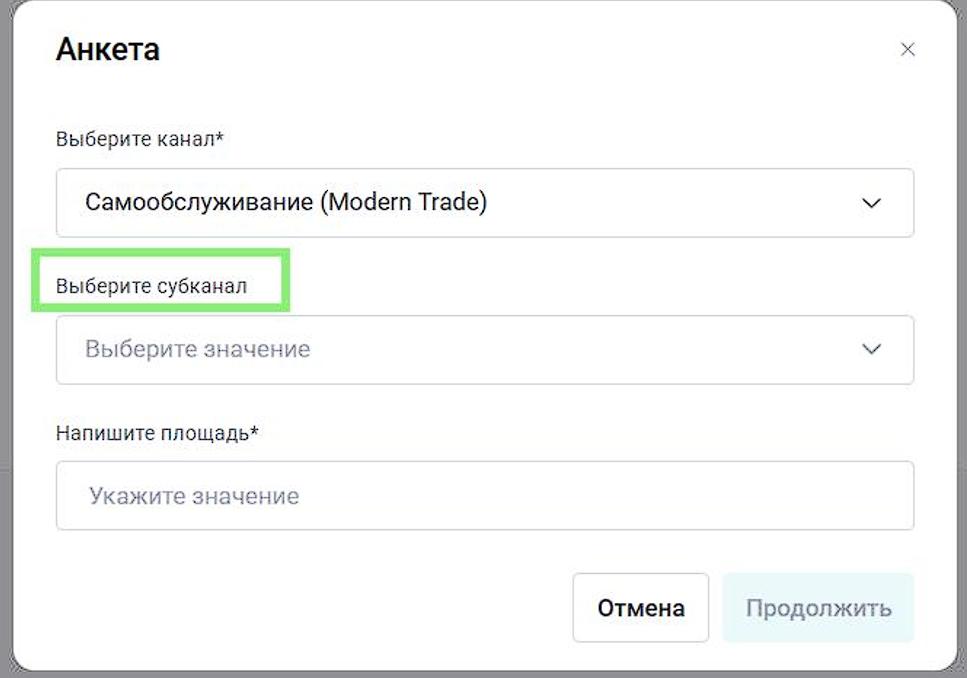This screenshot has height=678, width=967.
Task: Close the Анкета dialog with the X icon
Action: [x=907, y=50]
